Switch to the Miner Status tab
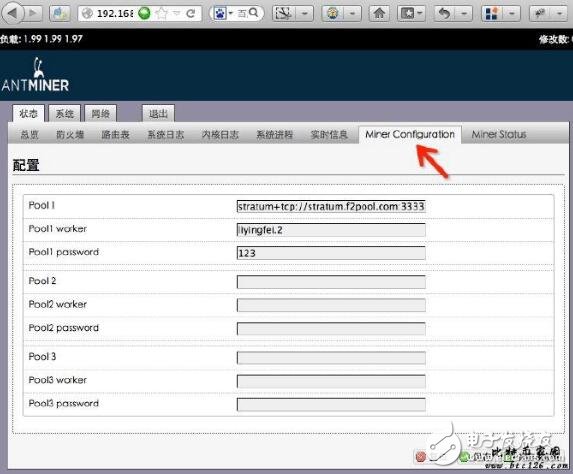The width and height of the screenshot is (573, 474). [x=499, y=134]
